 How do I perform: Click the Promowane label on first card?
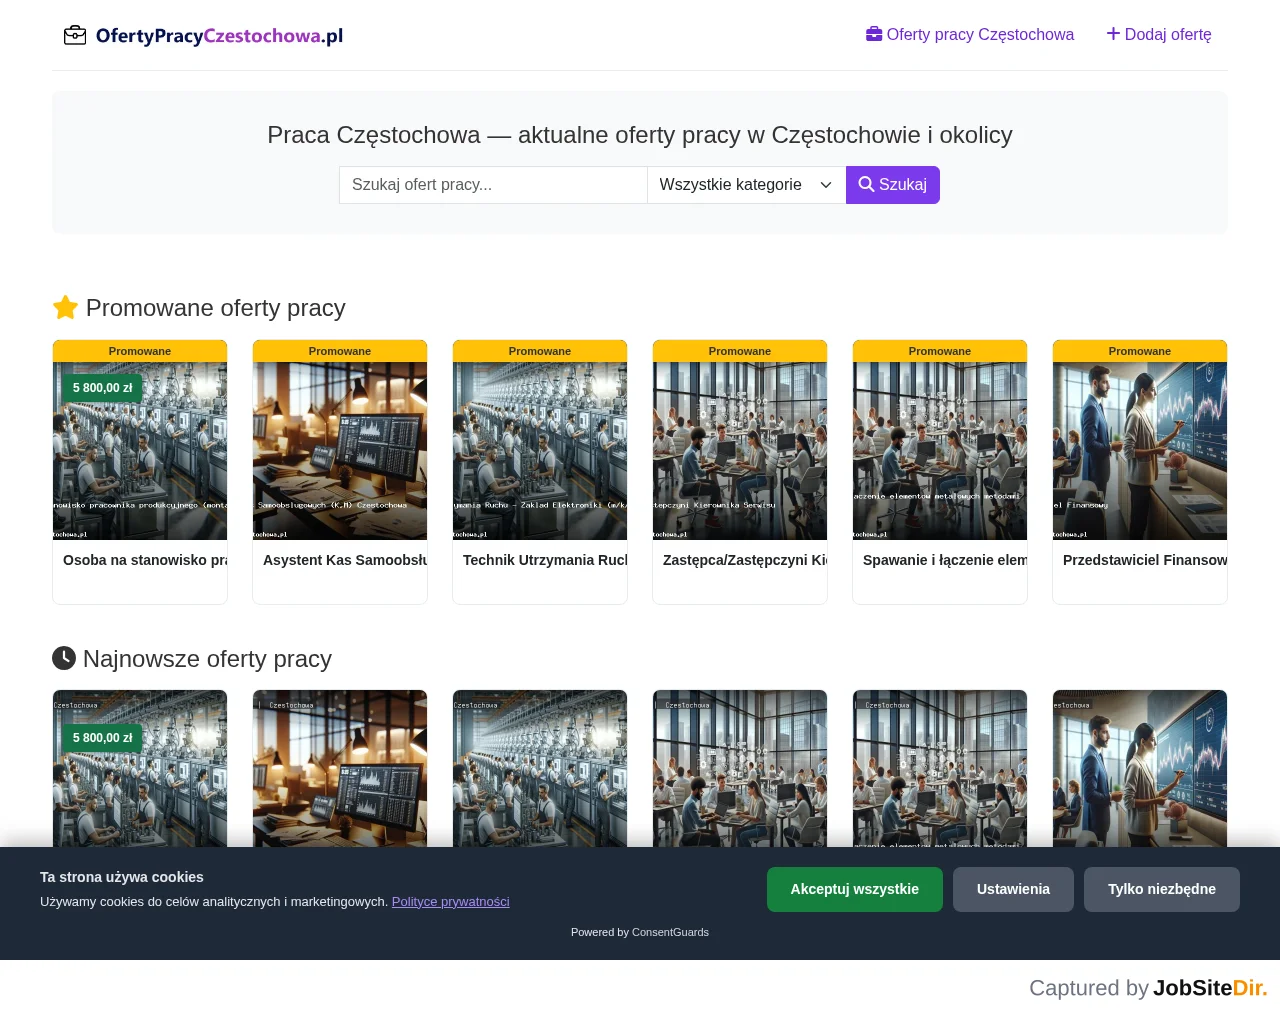coord(140,351)
